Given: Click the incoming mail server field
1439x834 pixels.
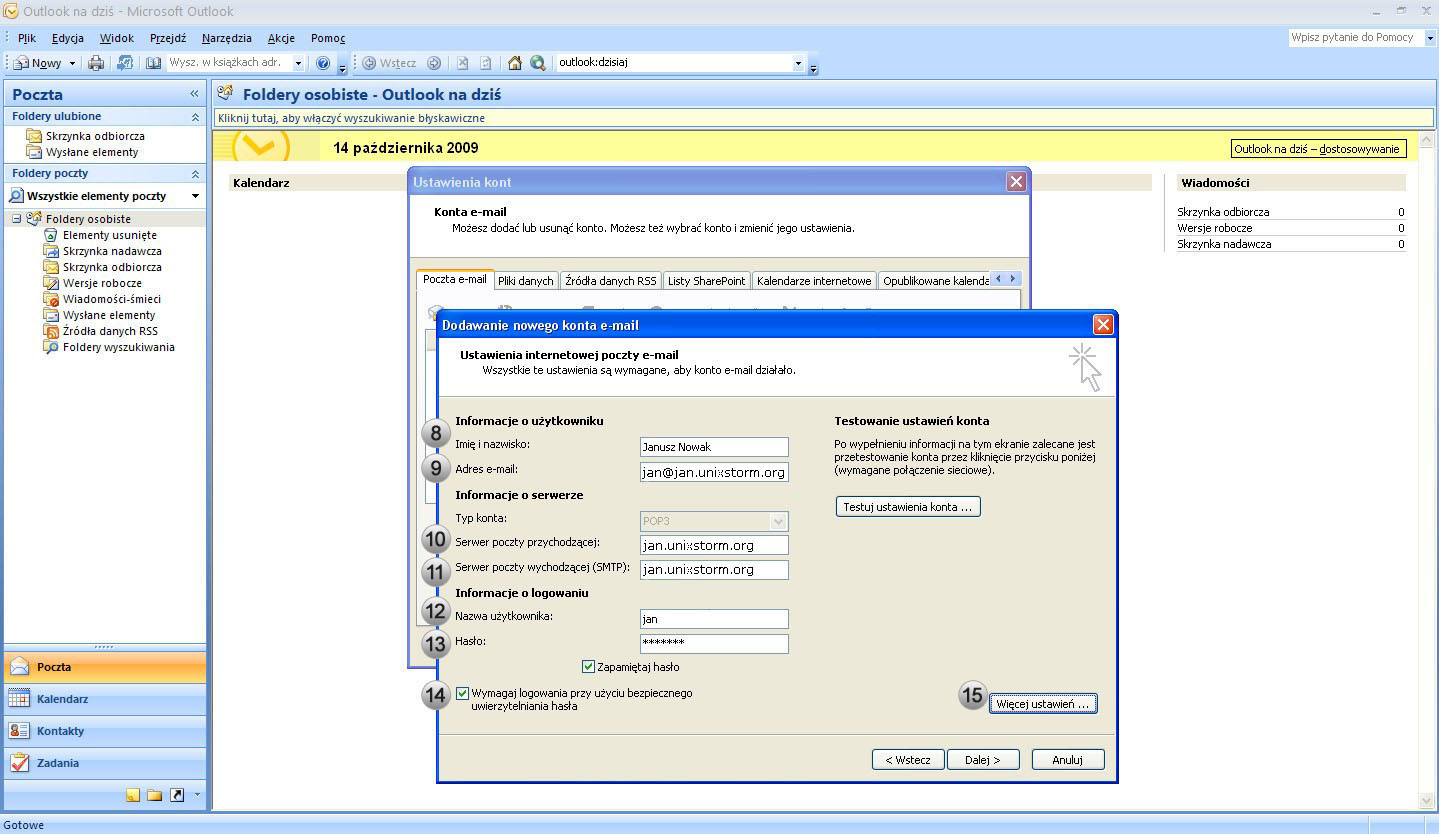Looking at the screenshot, I should coord(714,545).
